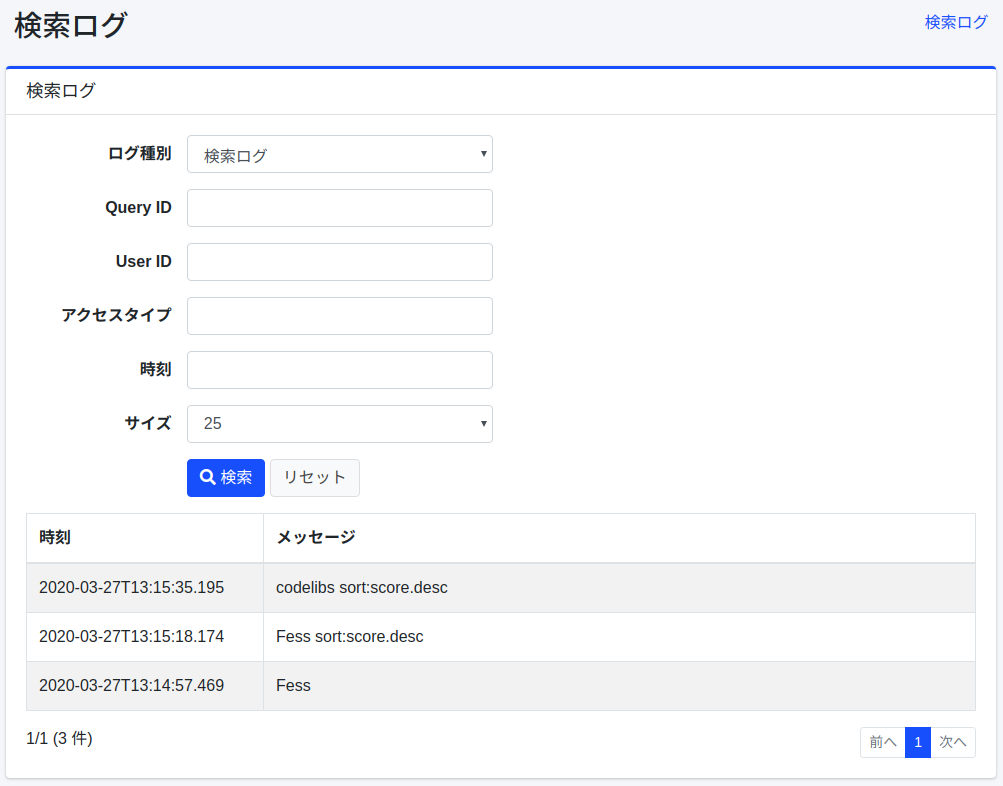
Task: Open the 13:14:57.469 Fess log entry
Action: pyautogui.click(x=293, y=686)
